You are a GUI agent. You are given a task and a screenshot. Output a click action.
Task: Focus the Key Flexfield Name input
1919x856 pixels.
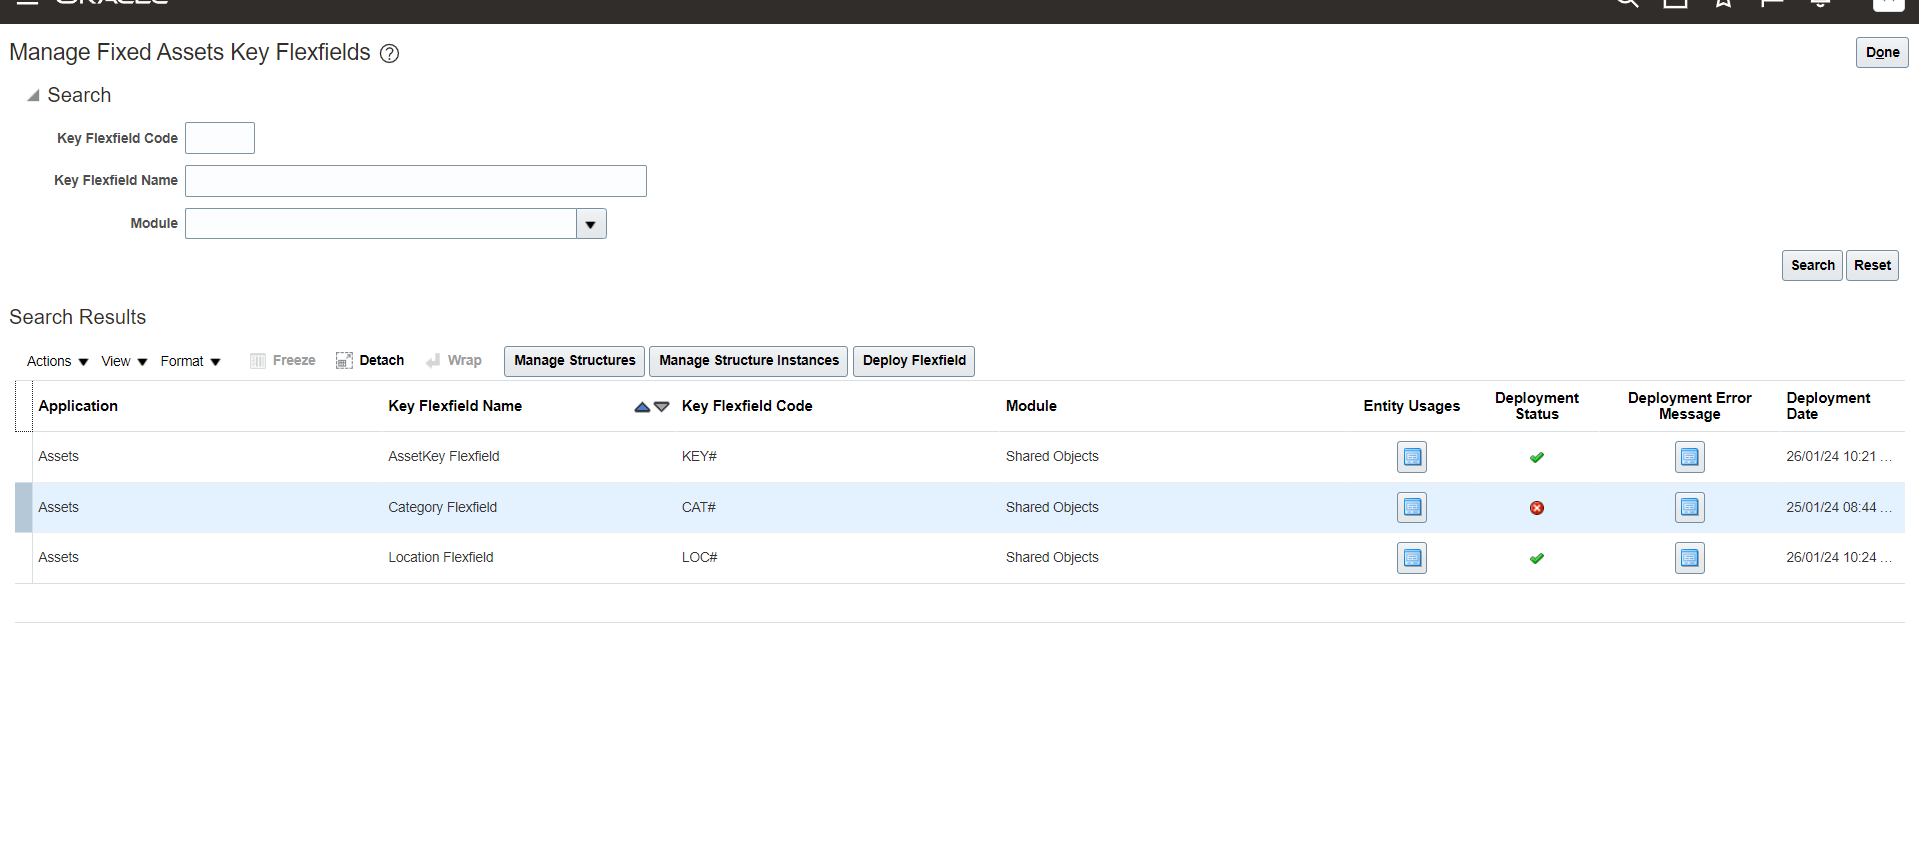[416, 181]
